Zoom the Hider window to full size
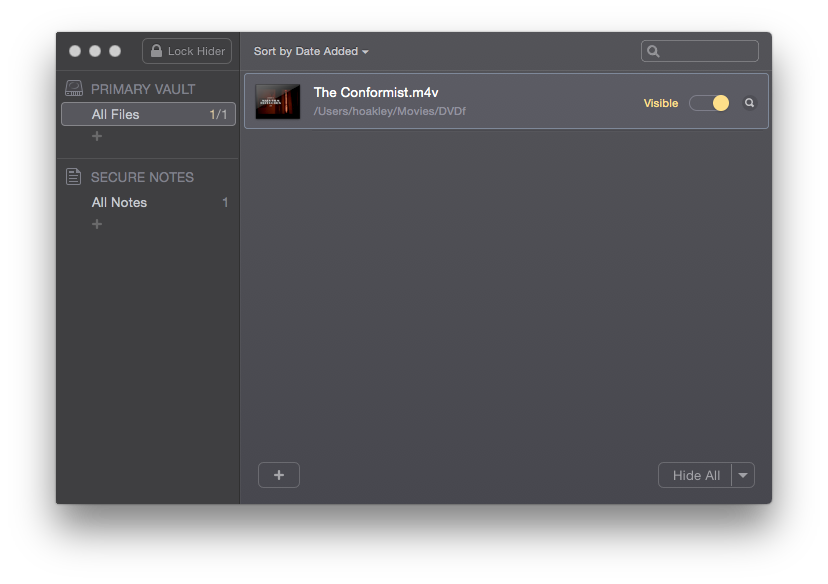This screenshot has height=584, width=828. click(115, 51)
